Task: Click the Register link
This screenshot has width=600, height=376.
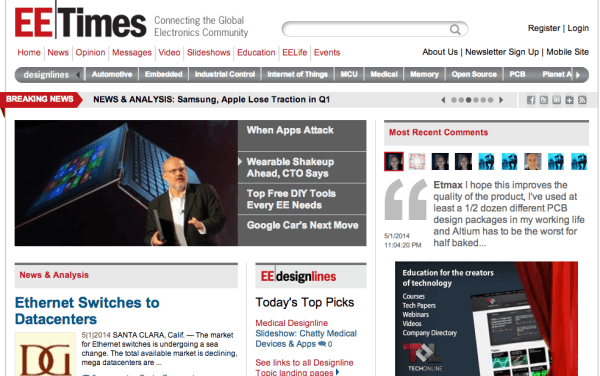Action: pyautogui.click(x=544, y=28)
